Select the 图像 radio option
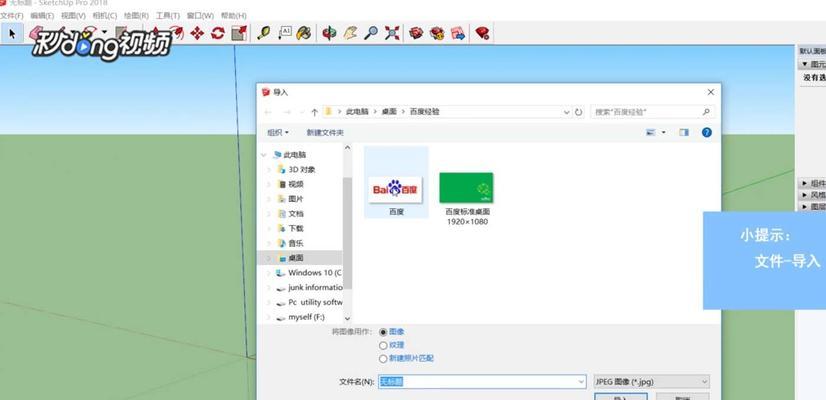 (383, 332)
